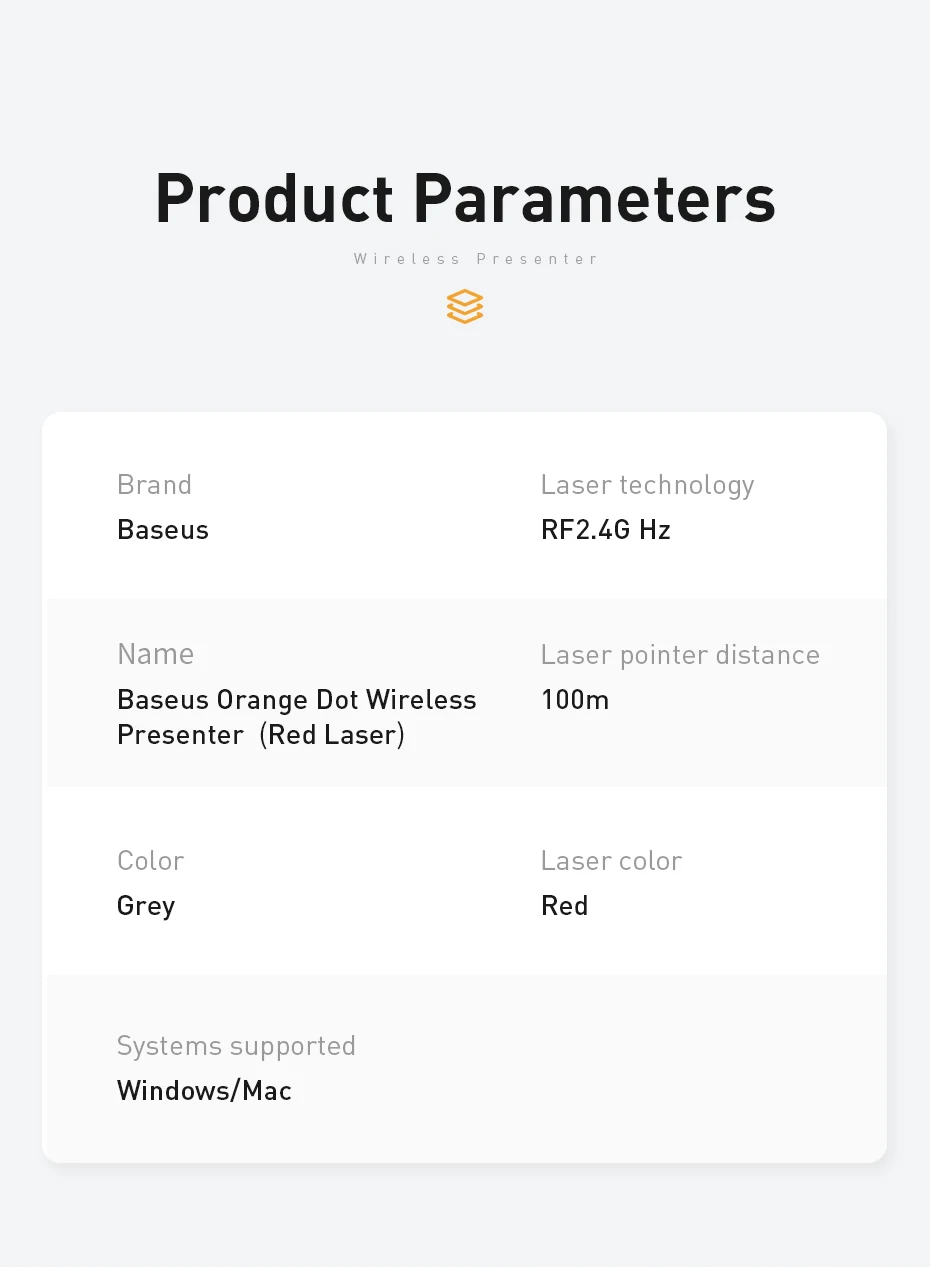Click the Laser technology label
The image size is (930, 1268).
(x=647, y=485)
